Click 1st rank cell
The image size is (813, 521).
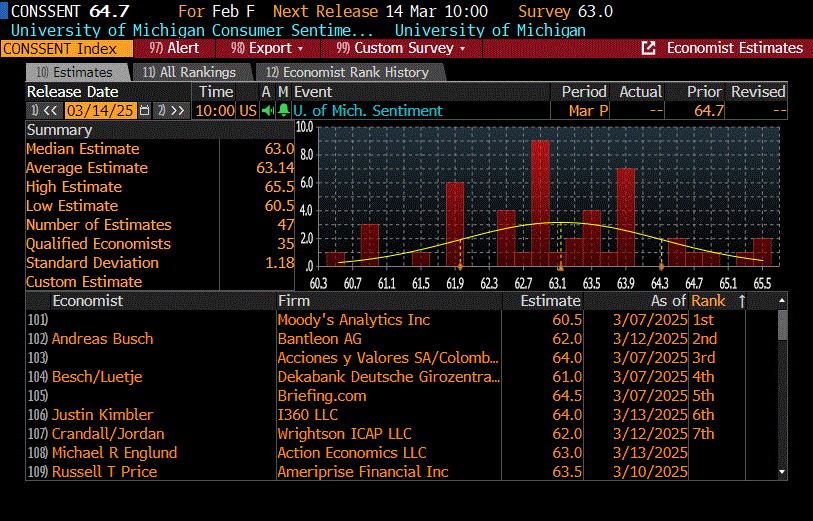704,320
